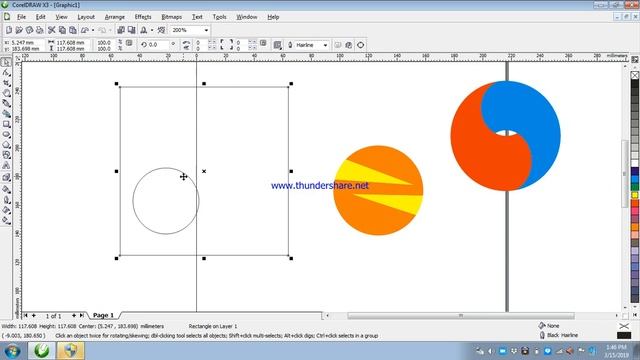Expand the undo history dropdown arrow
This screenshot has height=360, width=640.
(x=93, y=30)
